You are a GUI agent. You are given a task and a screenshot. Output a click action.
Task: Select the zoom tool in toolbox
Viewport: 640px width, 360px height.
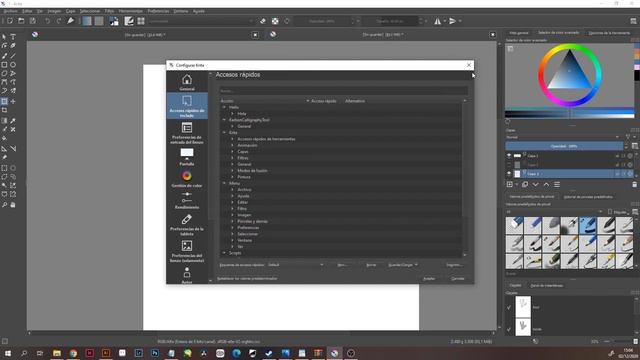(x=4, y=205)
